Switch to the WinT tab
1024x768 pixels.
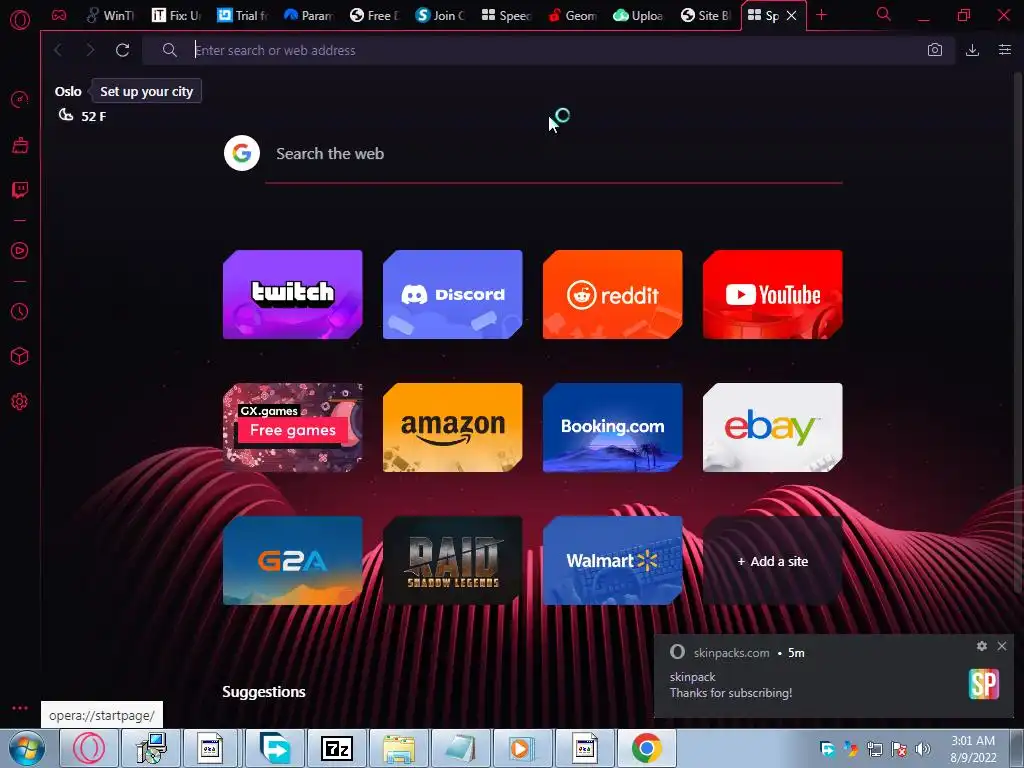pyautogui.click(x=112, y=16)
